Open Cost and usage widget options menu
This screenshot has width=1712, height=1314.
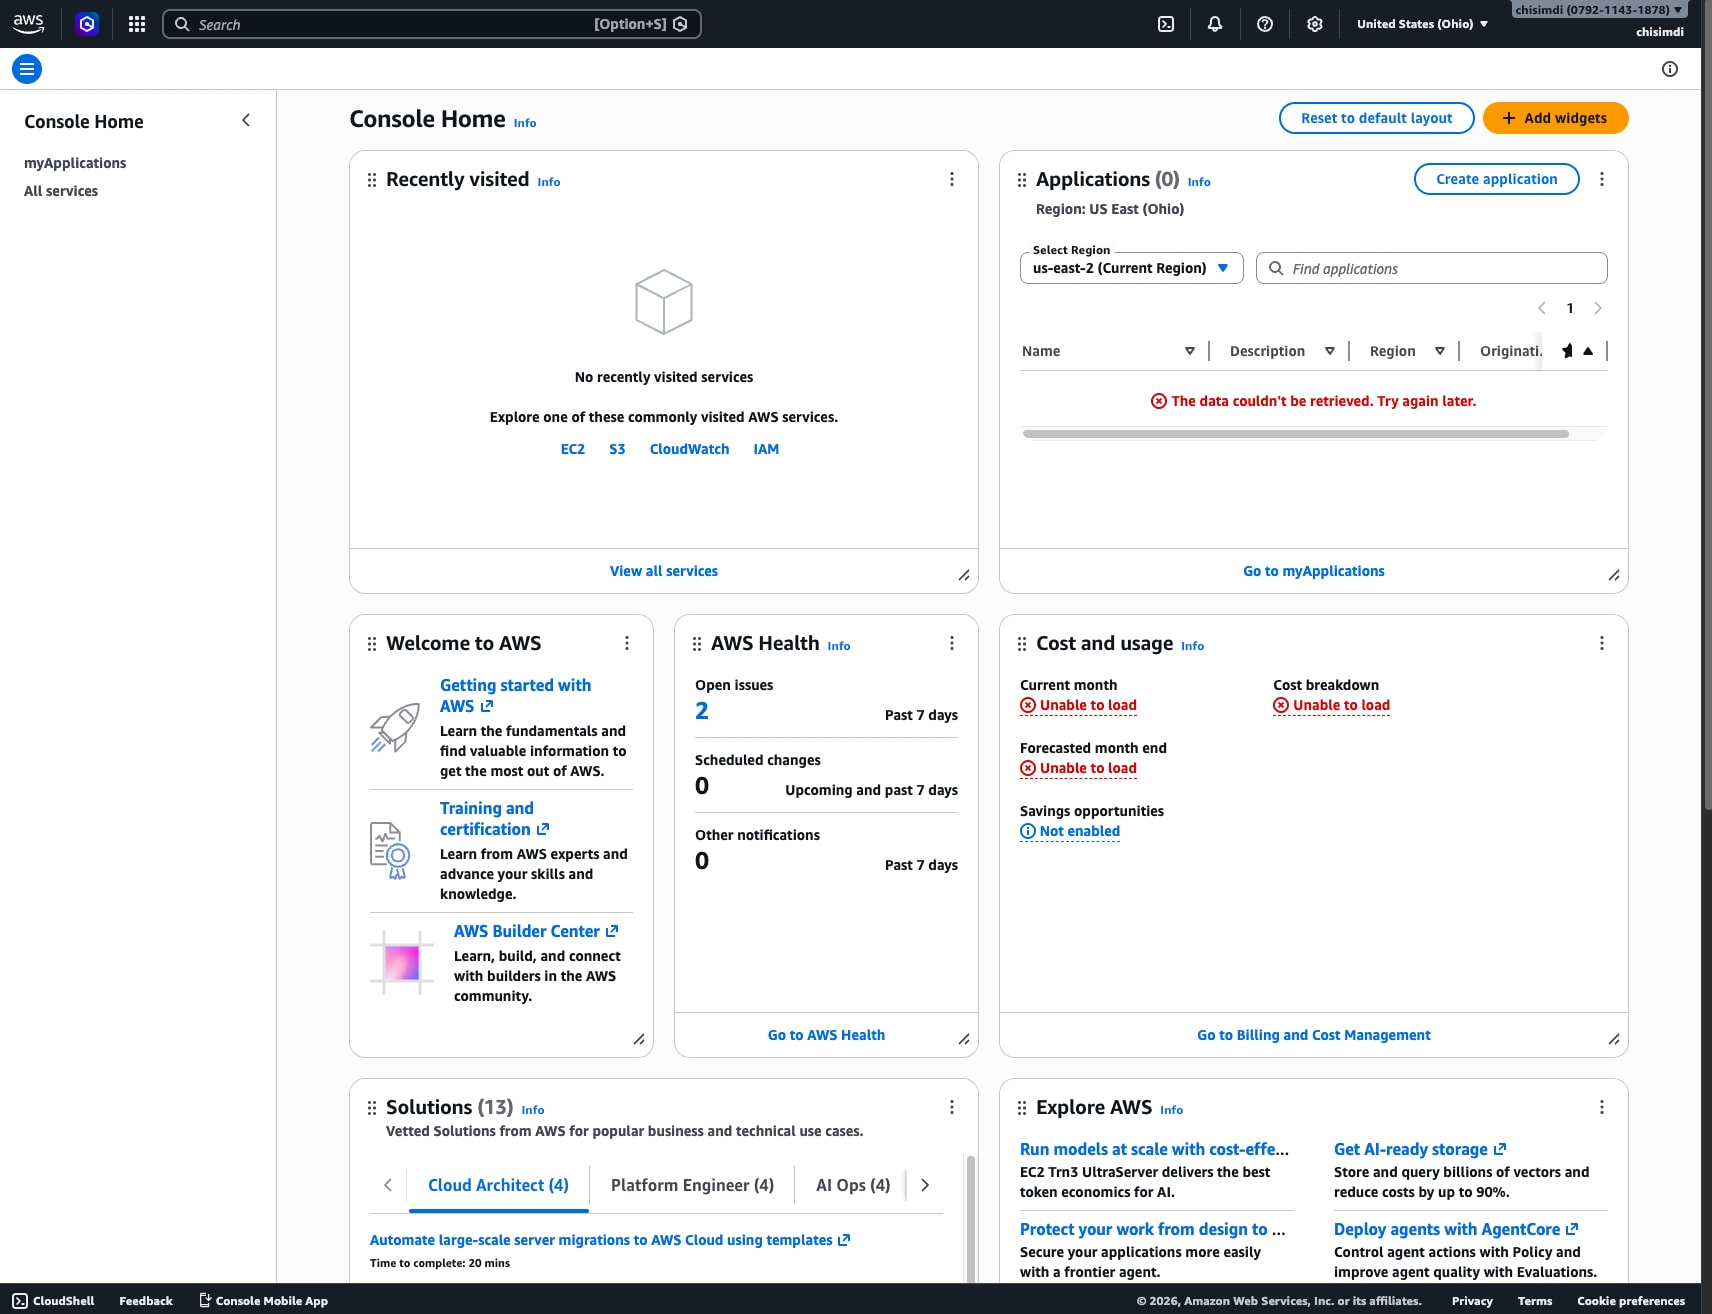[1602, 643]
